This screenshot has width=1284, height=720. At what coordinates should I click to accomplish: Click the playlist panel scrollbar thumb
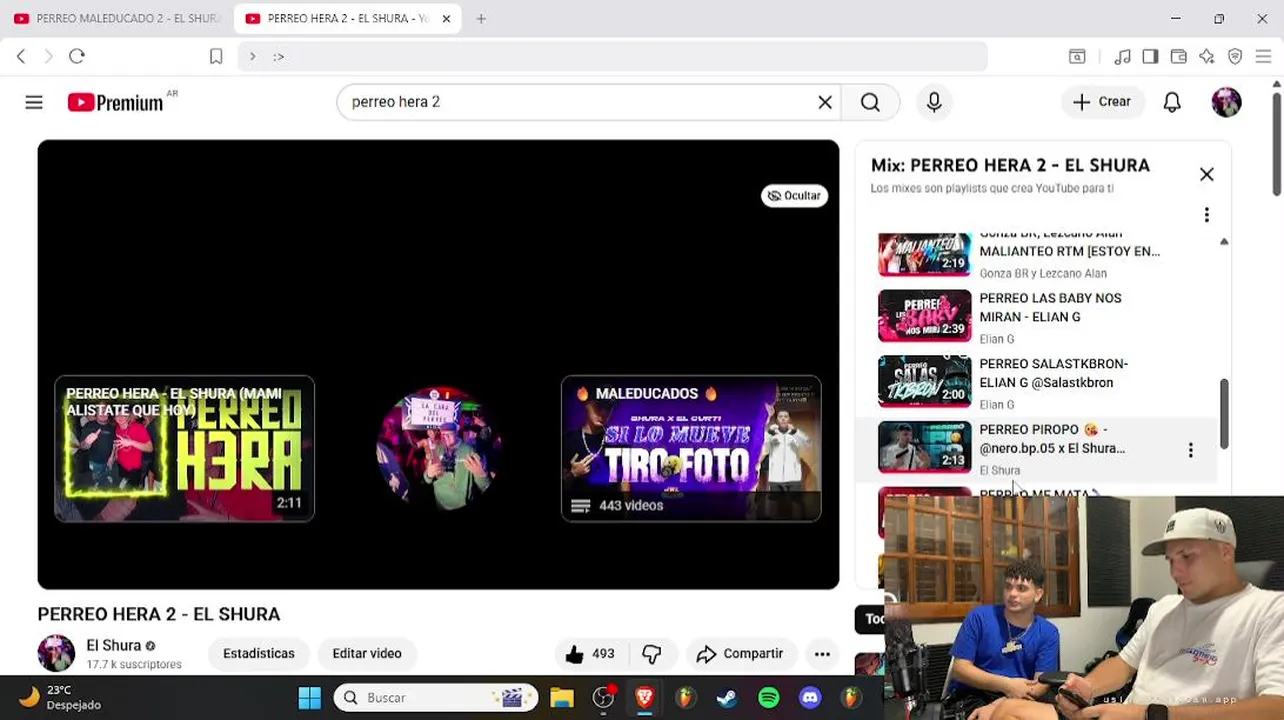[1223, 414]
